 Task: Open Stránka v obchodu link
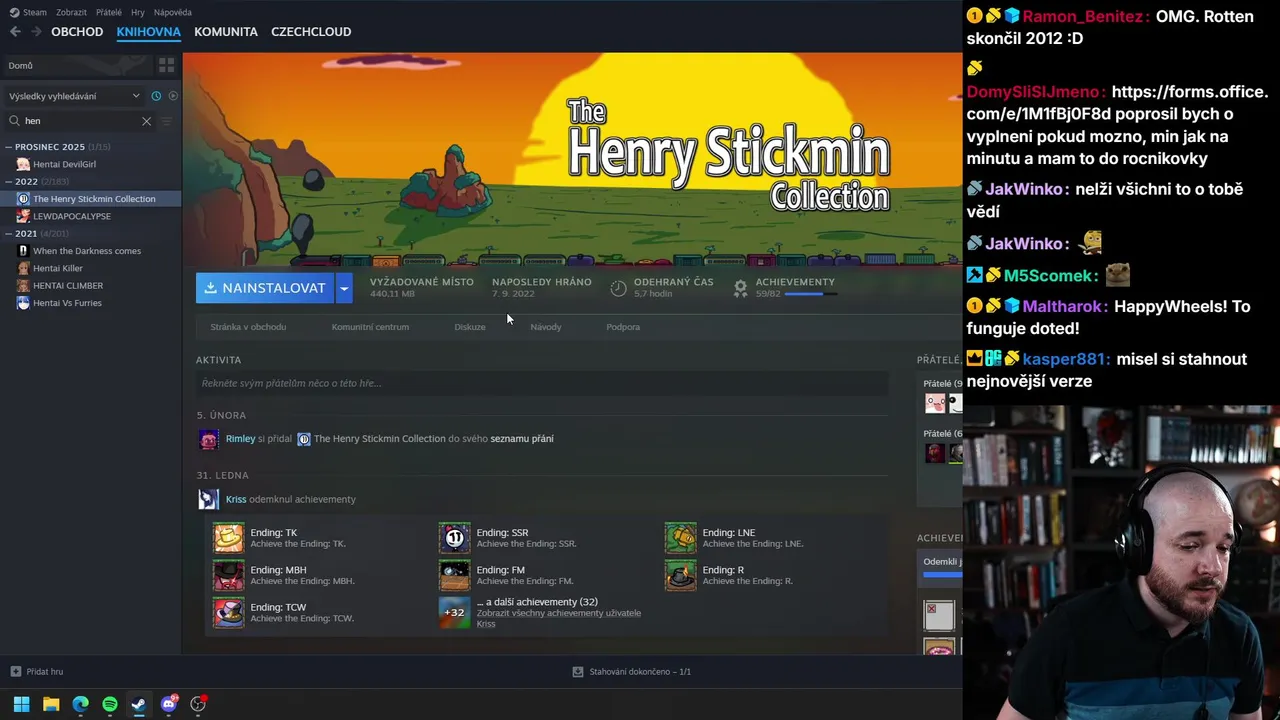[x=248, y=327]
